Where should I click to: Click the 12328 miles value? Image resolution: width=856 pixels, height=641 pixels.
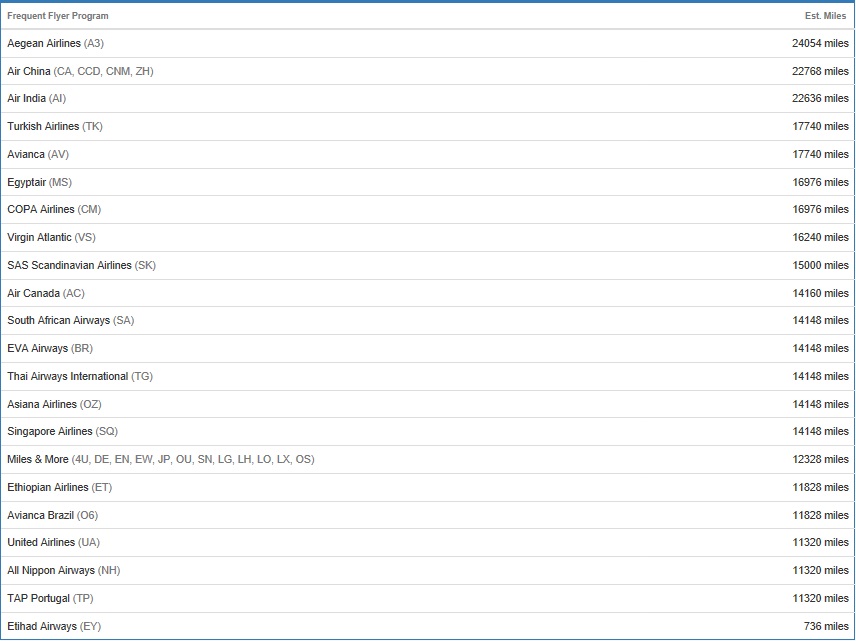click(x=821, y=459)
